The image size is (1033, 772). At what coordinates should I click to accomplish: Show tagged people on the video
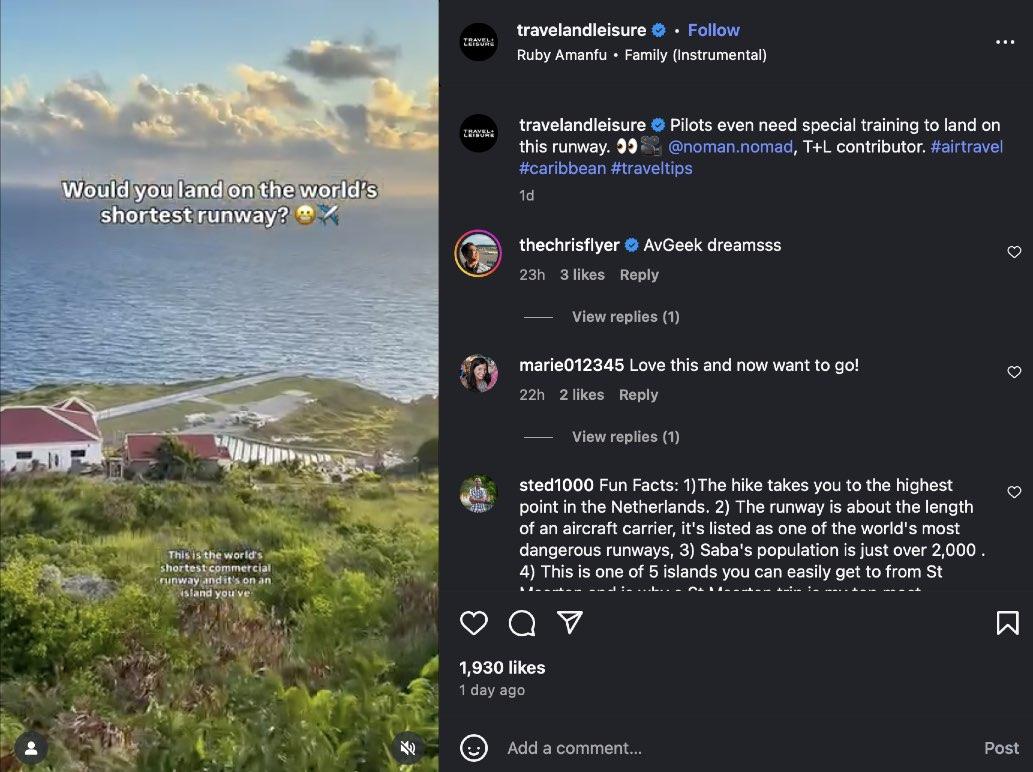pos(31,748)
